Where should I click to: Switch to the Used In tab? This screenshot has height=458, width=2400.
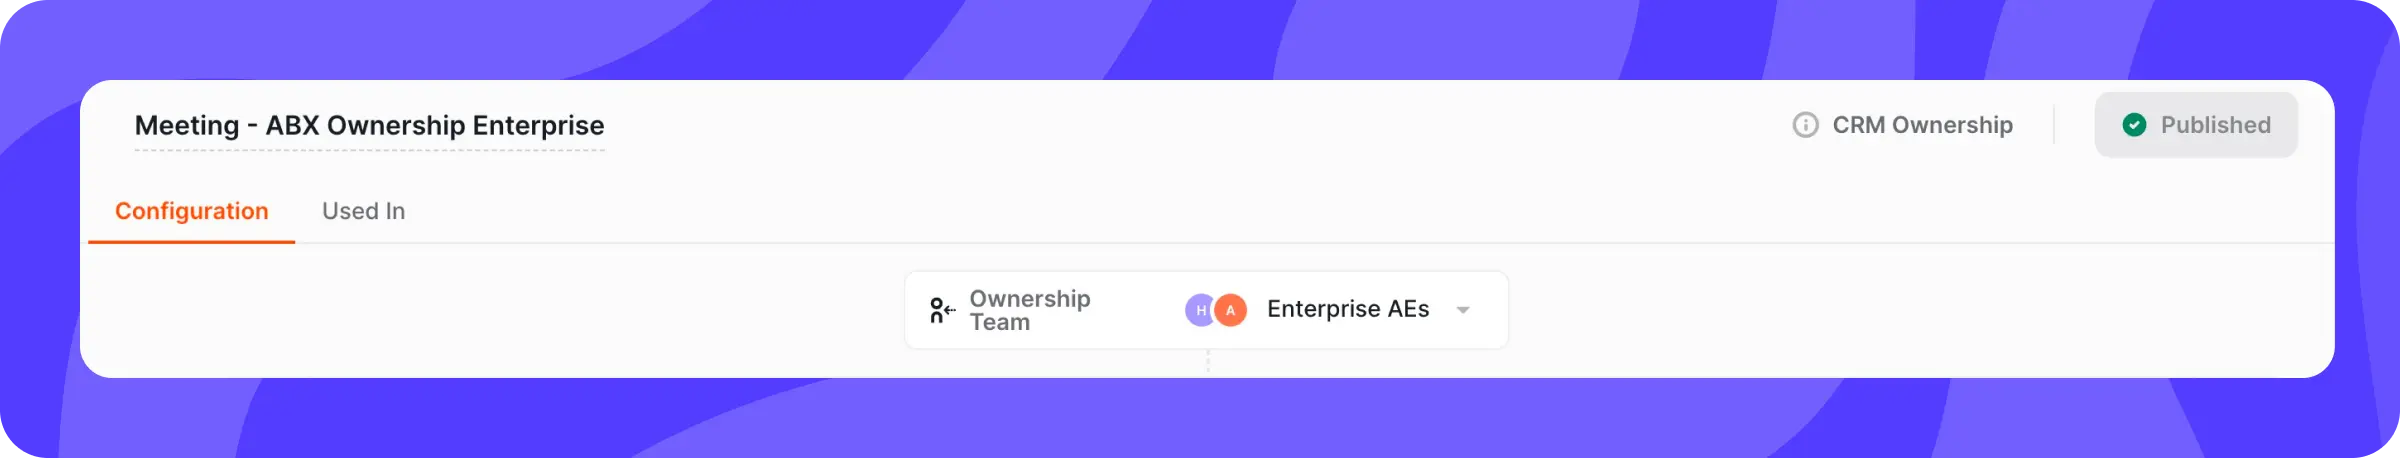(x=363, y=211)
